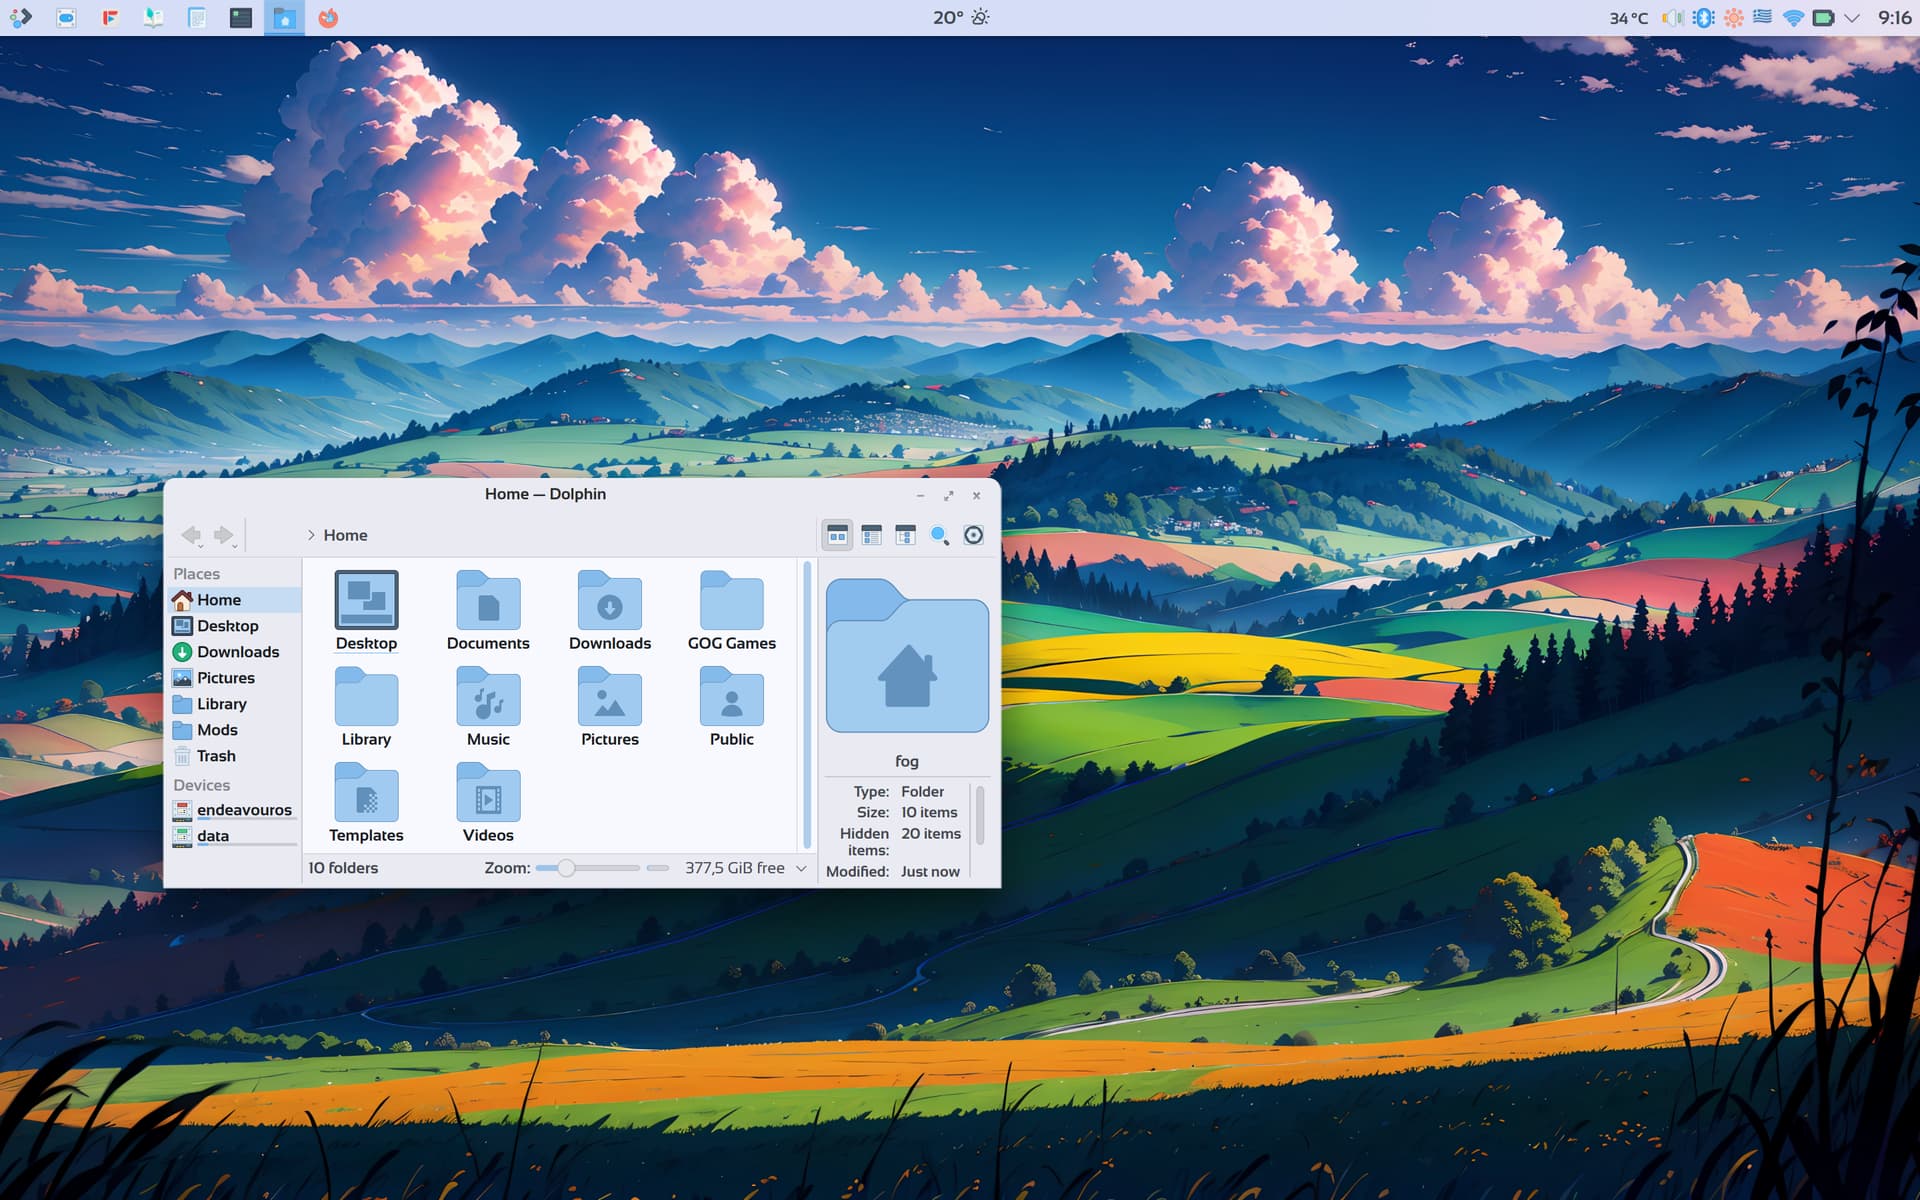This screenshot has height=1200, width=1920.
Task: Switch to Compact view mode
Action: (872, 535)
